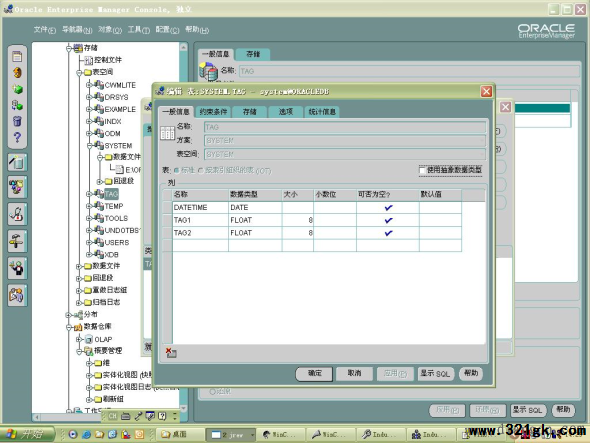Click the report page icon atop left toolbar
590x443 pixels.
point(17,57)
